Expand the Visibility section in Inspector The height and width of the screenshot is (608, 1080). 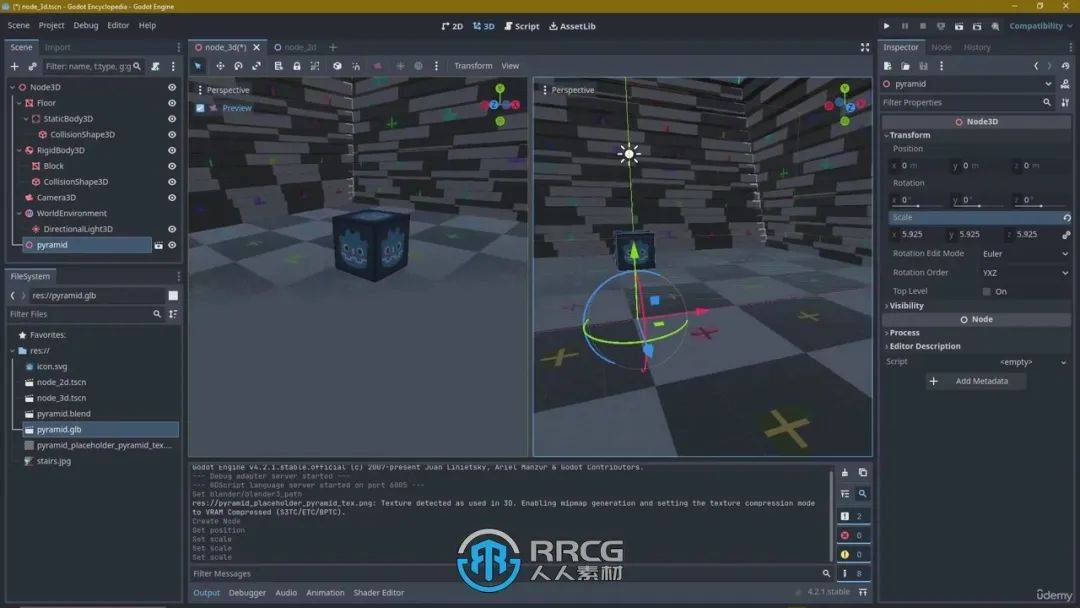907,306
